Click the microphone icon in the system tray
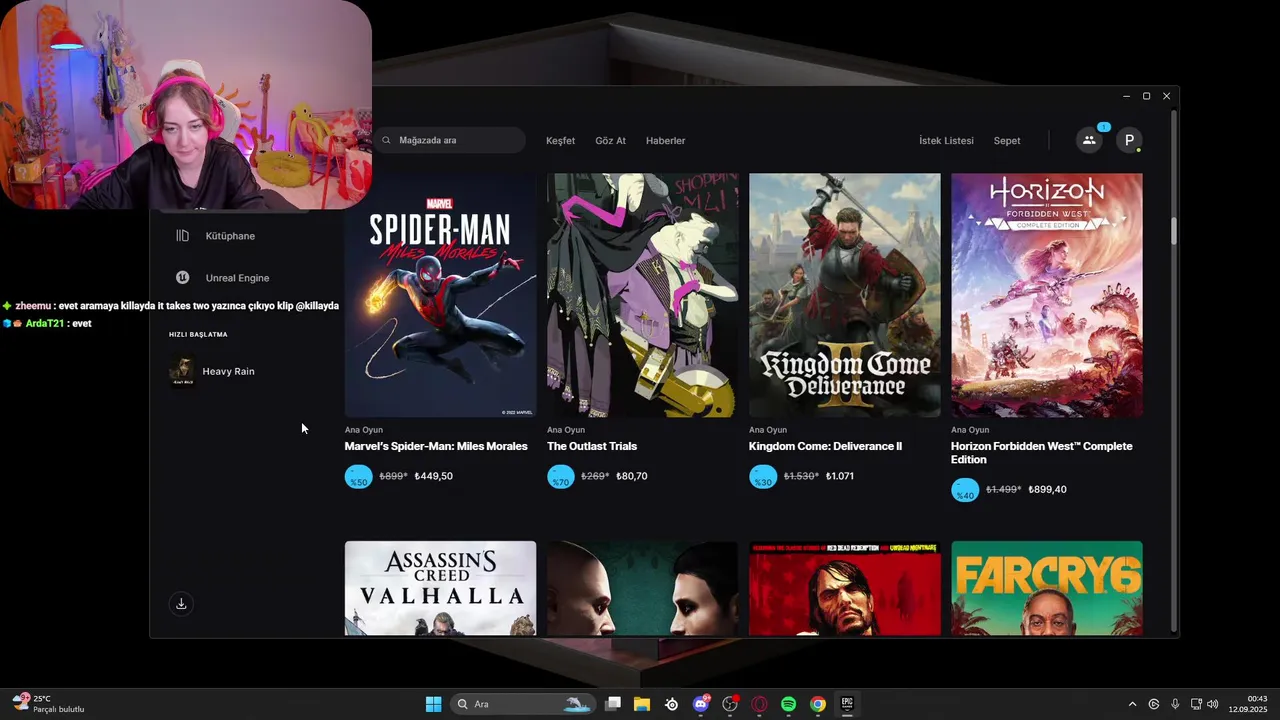Image resolution: width=1280 pixels, height=720 pixels. [1175, 704]
